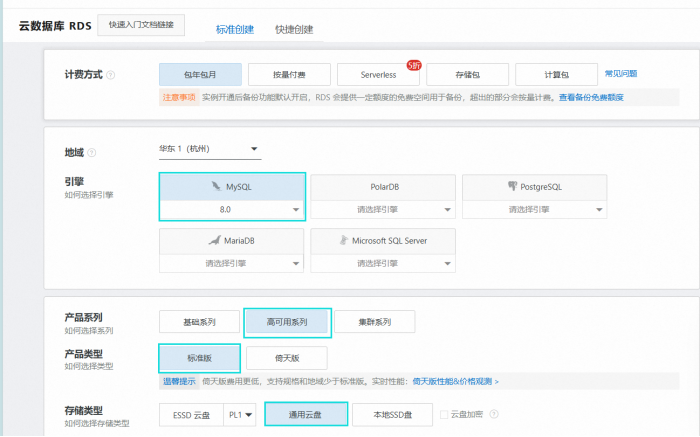Select 本地SSD盘 storage type

pyautogui.click(x=392, y=415)
